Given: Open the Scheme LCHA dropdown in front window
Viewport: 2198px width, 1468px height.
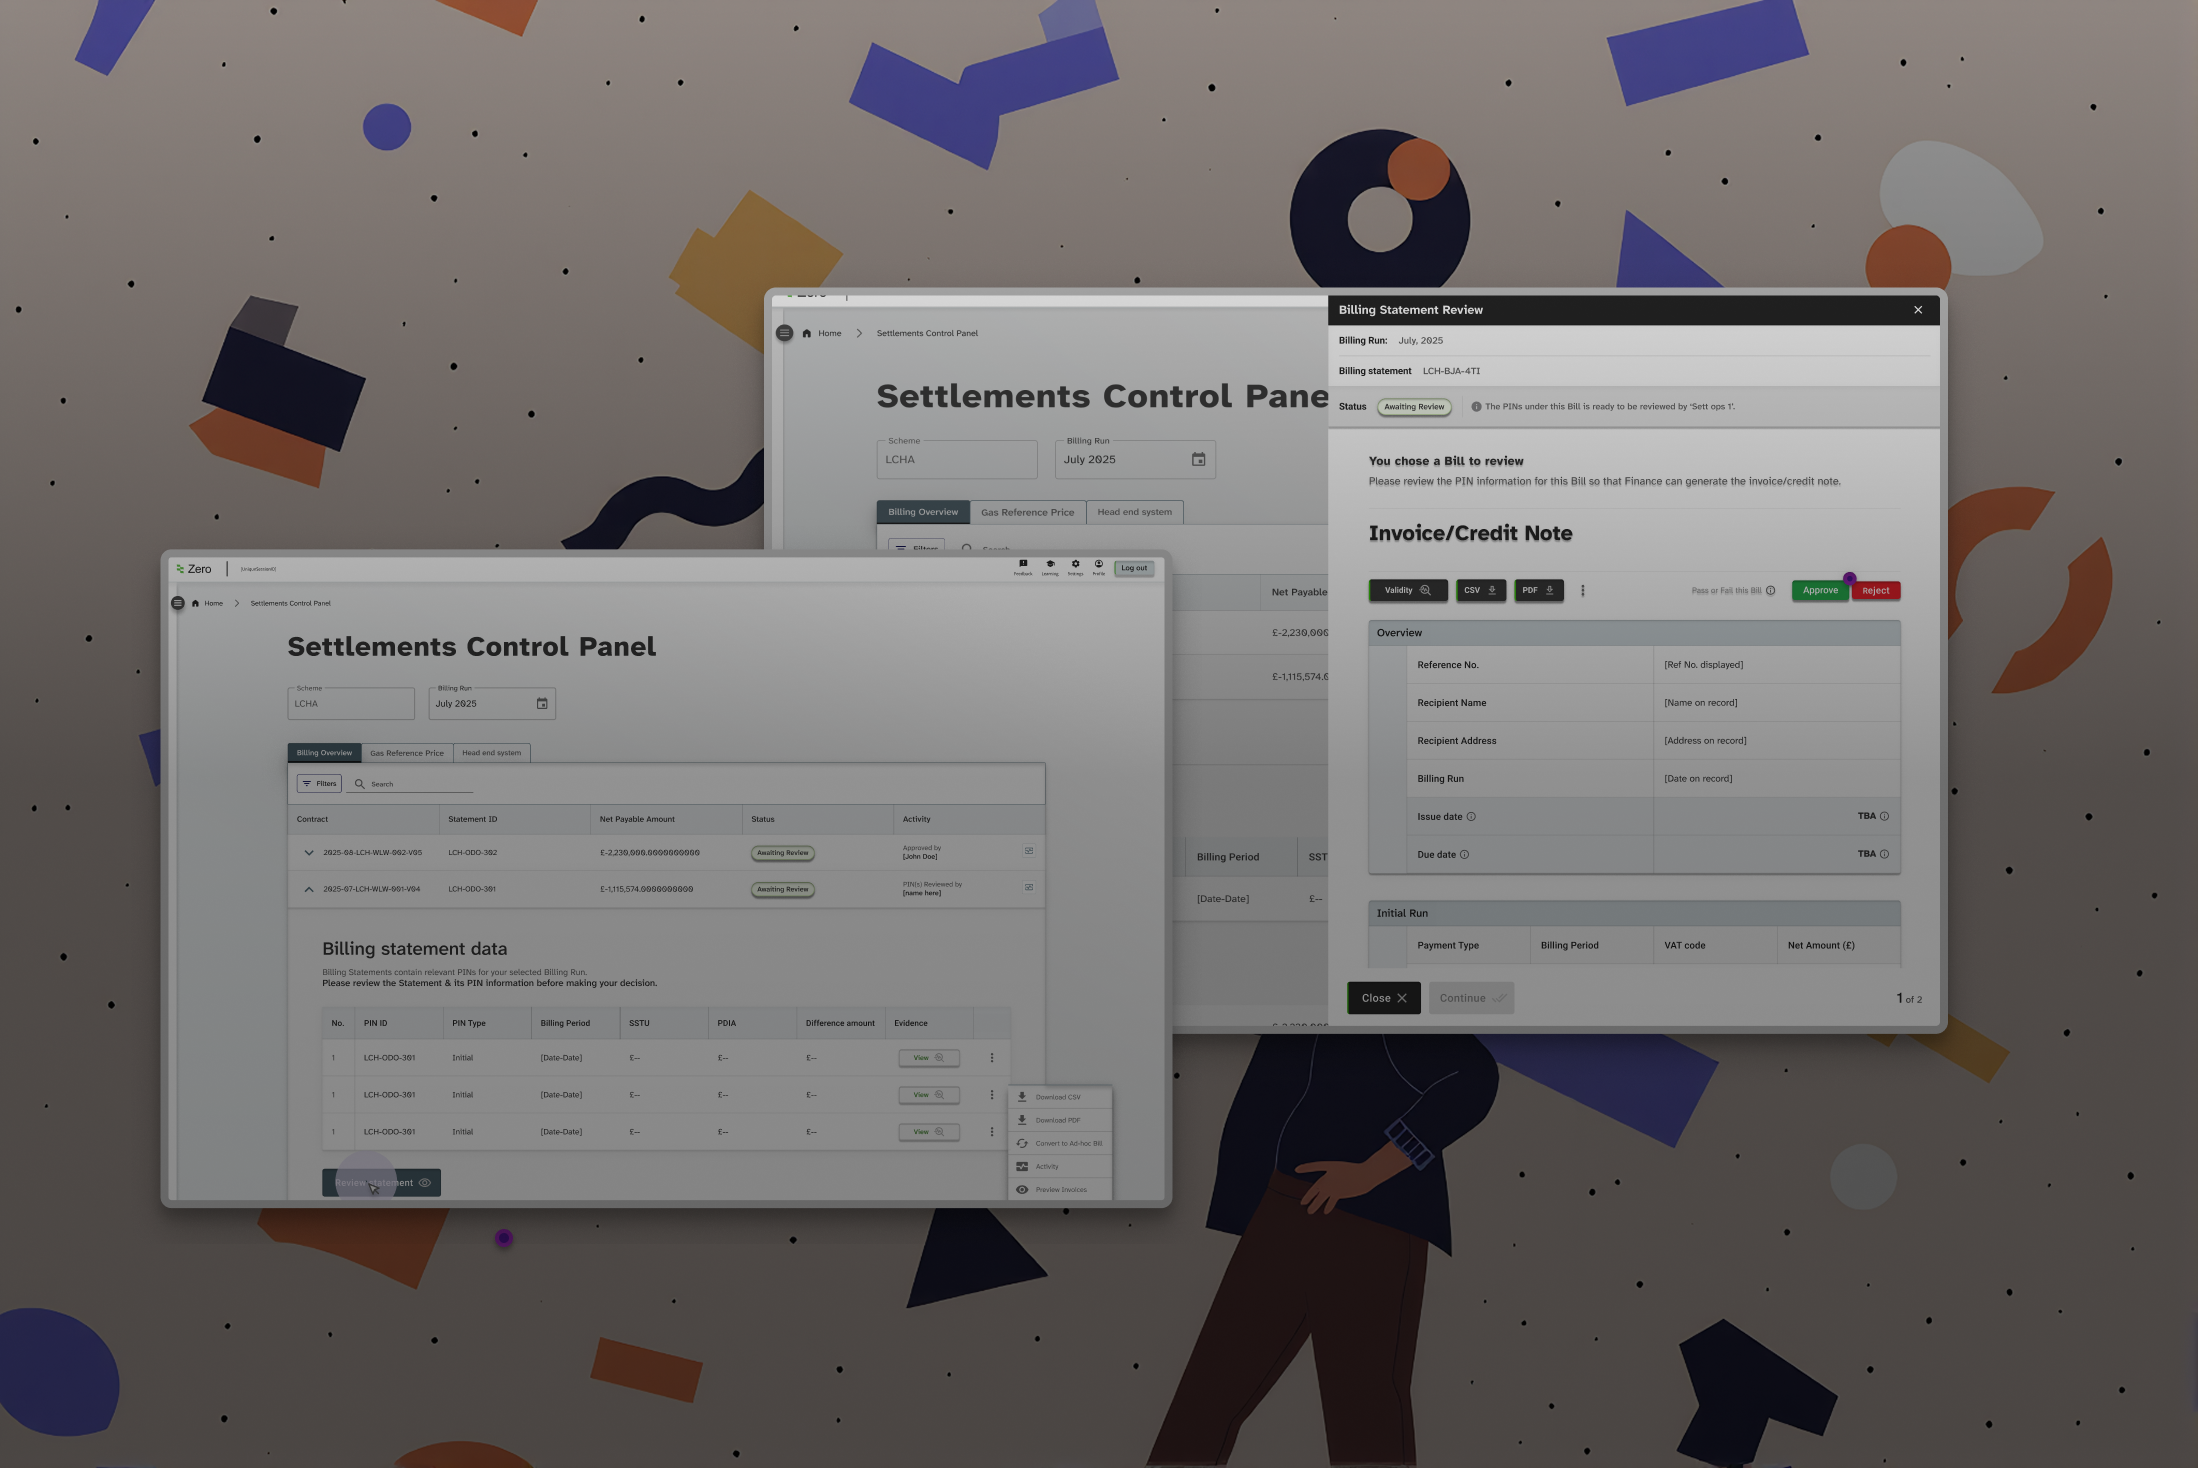Looking at the screenshot, I should coord(350,704).
